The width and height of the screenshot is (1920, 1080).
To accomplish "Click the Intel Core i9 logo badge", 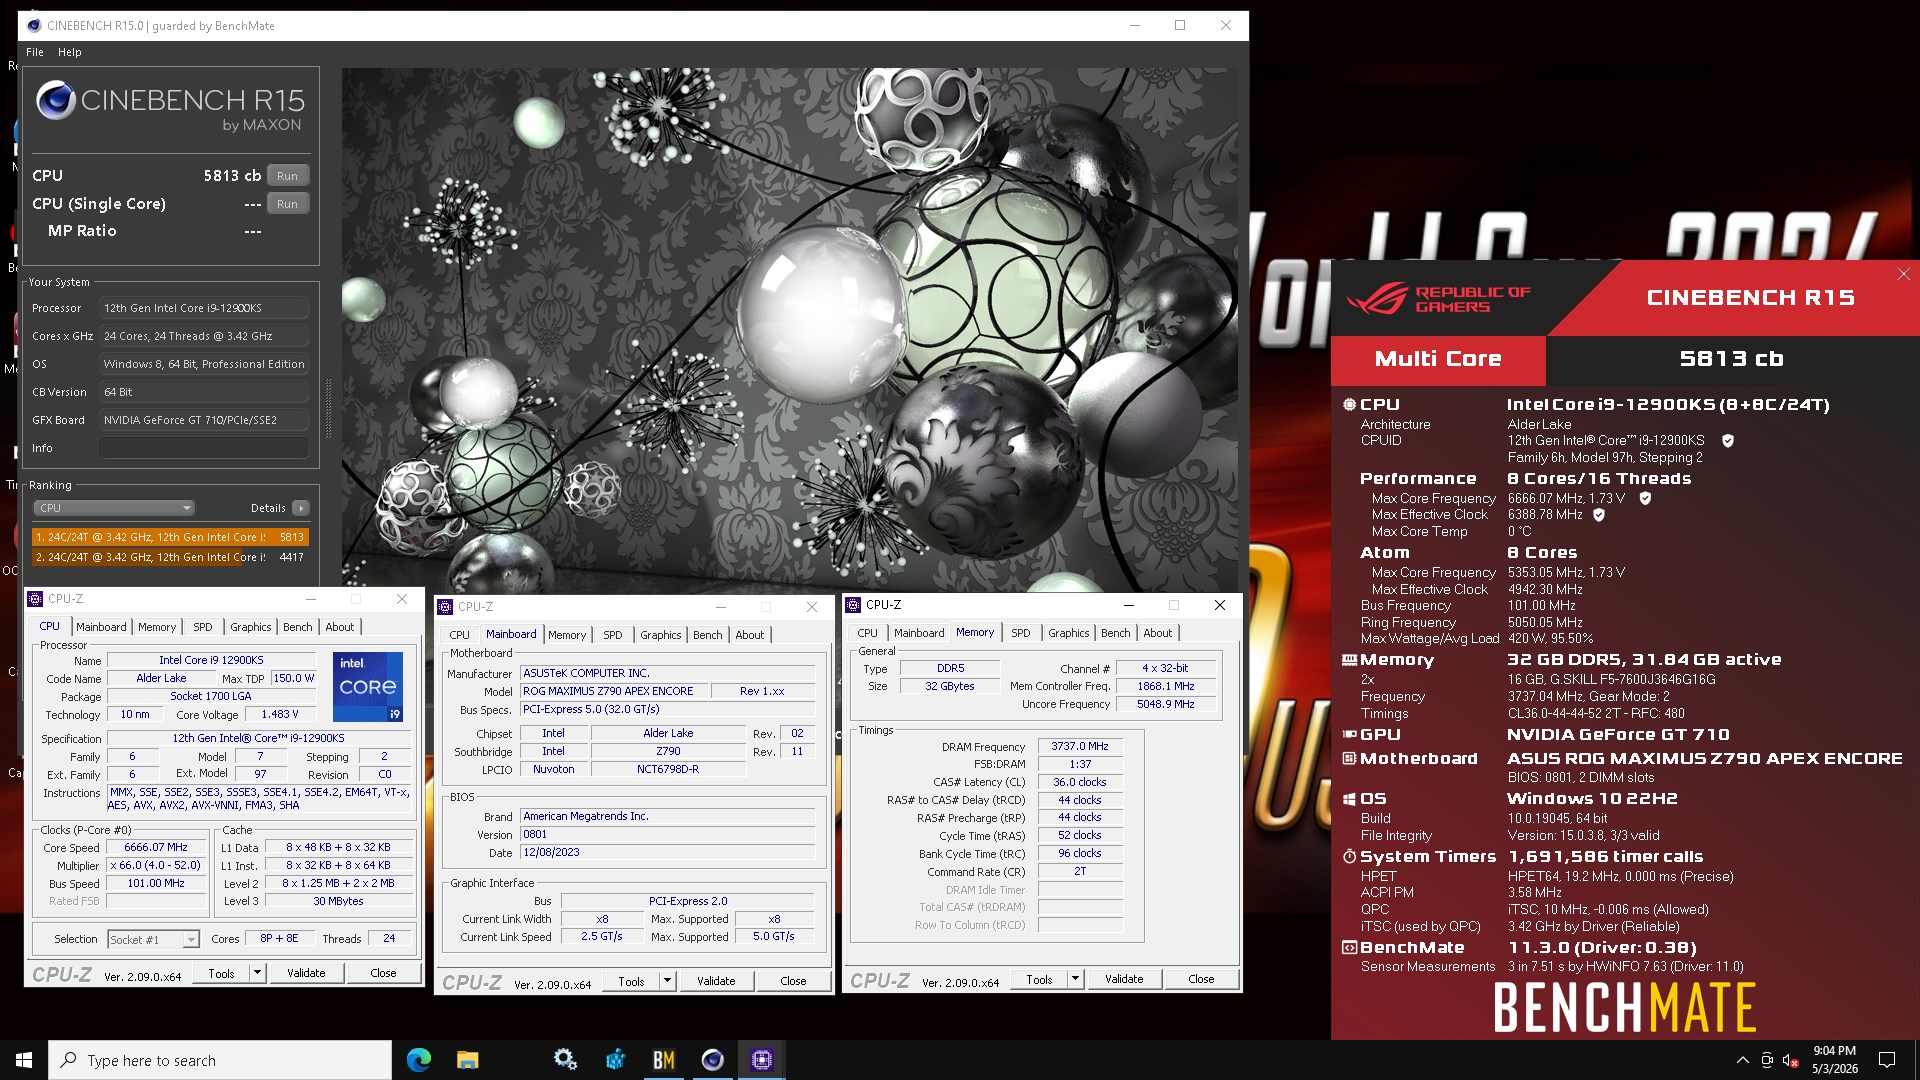I will [368, 686].
